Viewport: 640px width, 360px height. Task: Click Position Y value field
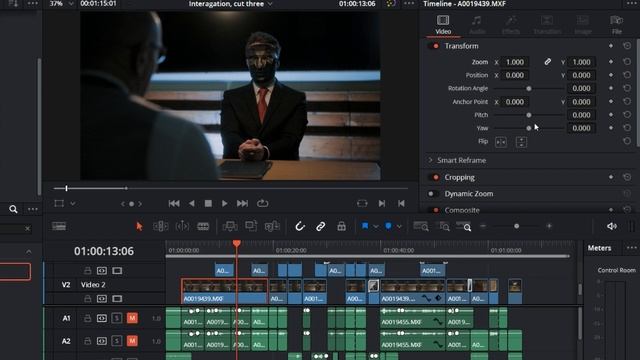pos(581,75)
